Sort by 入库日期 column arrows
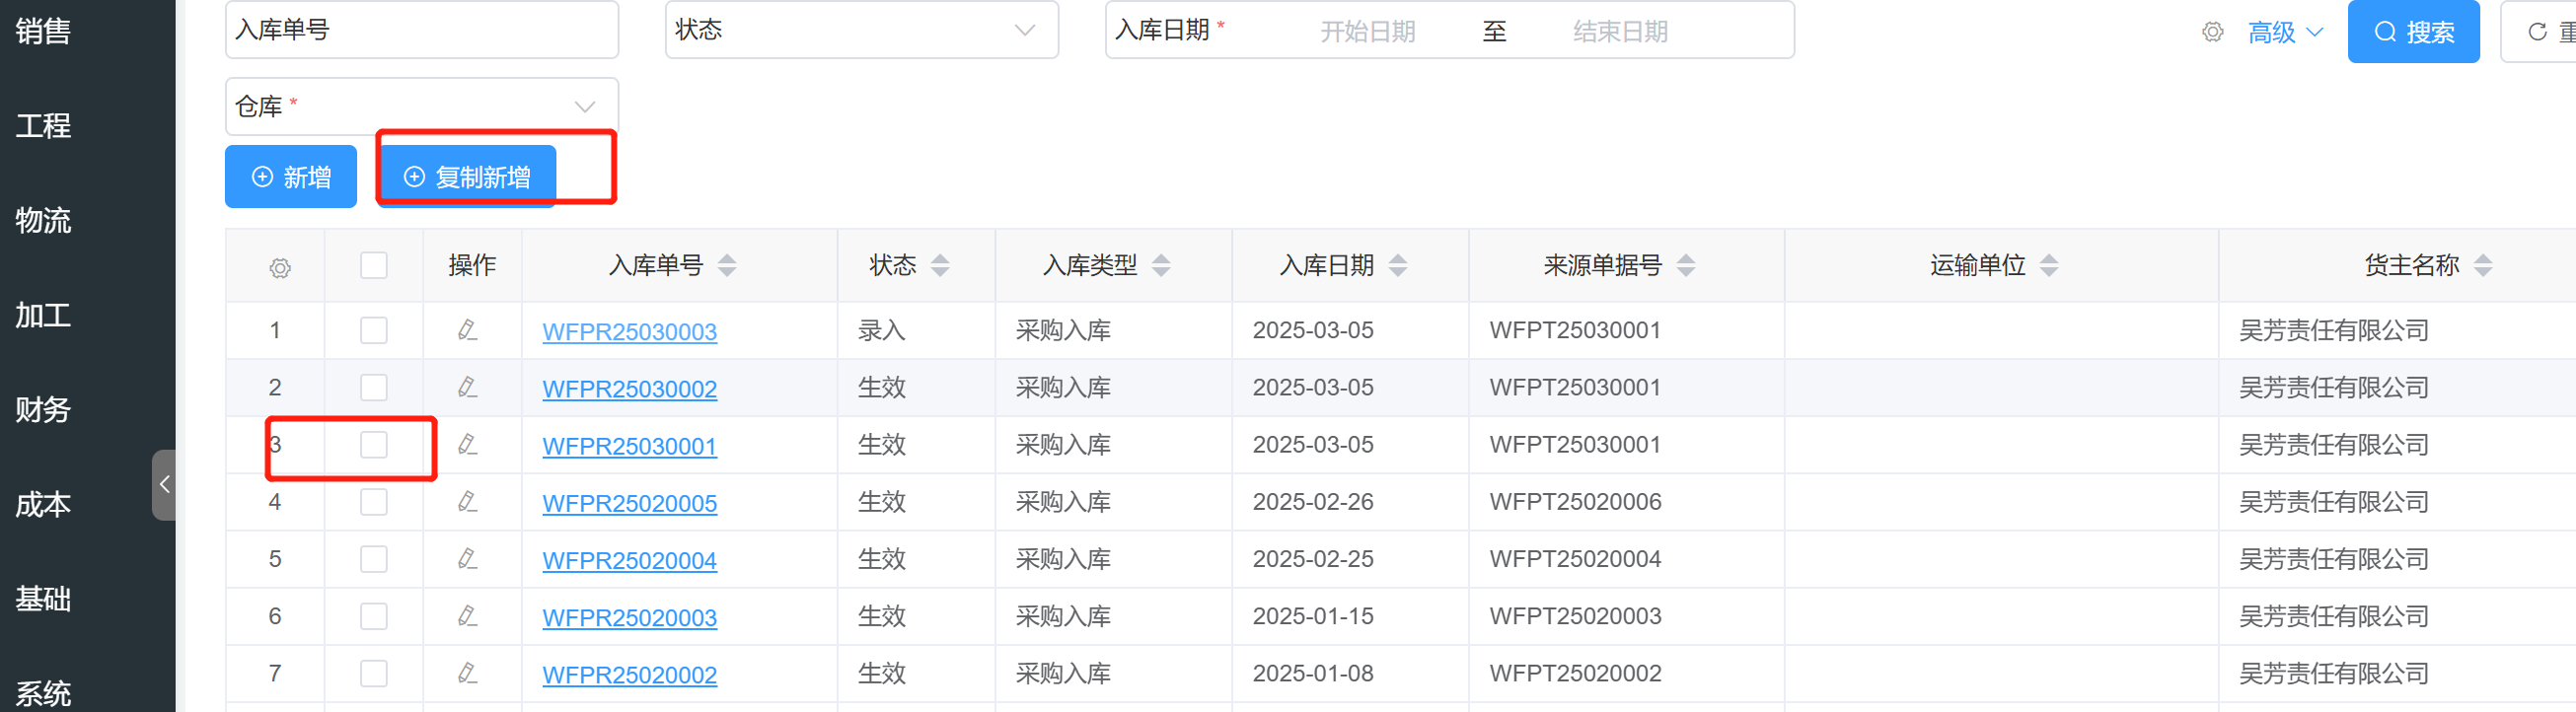Viewport: 2576px width, 712px height. [1398, 265]
